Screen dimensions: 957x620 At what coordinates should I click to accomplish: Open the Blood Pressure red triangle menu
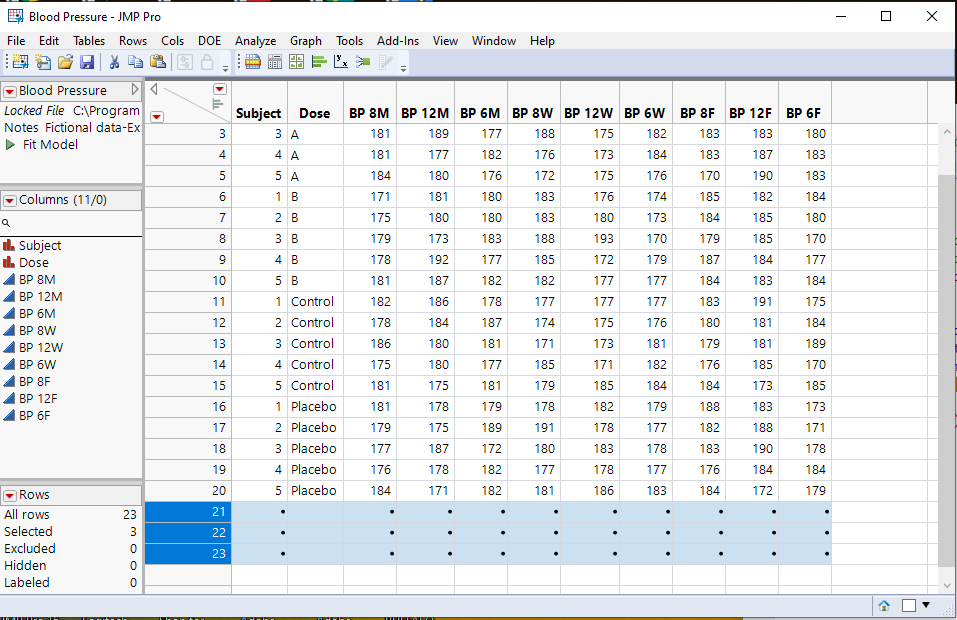coord(12,90)
